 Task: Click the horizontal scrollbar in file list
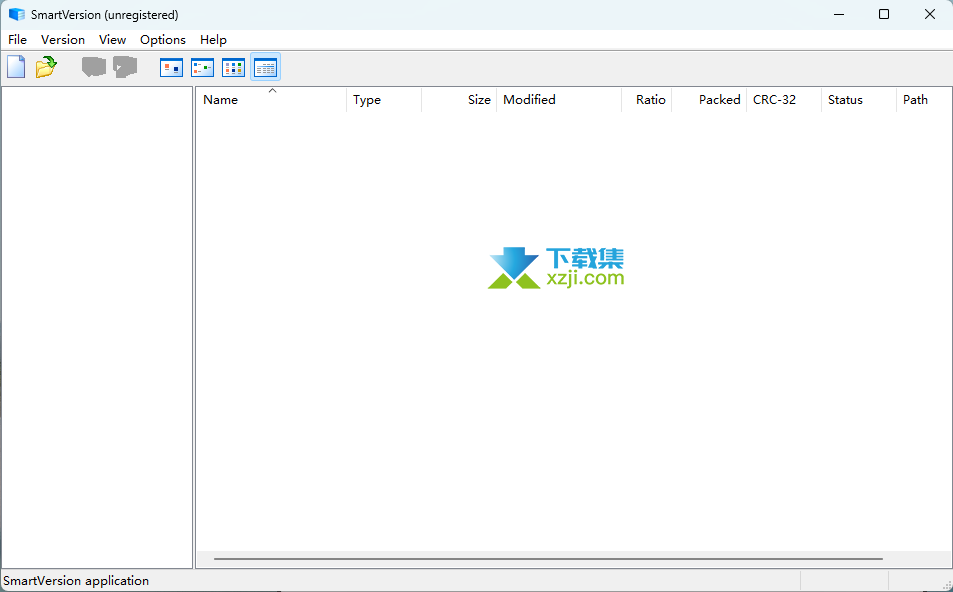[x=548, y=559]
